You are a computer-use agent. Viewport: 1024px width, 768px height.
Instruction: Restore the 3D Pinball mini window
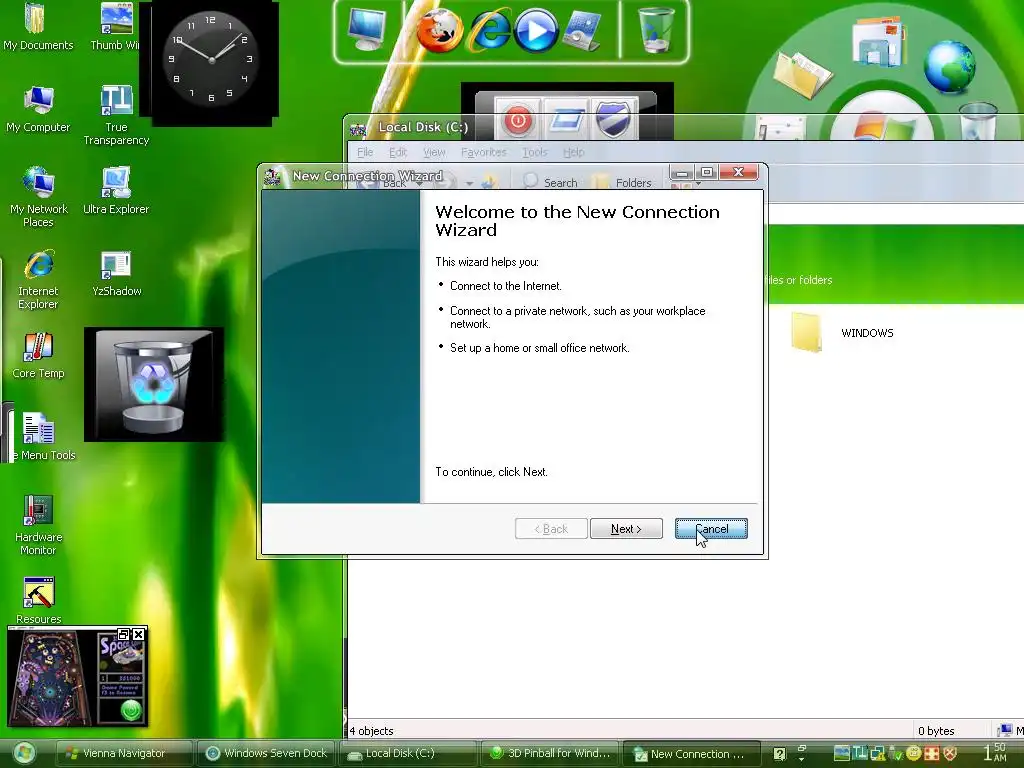[123, 634]
